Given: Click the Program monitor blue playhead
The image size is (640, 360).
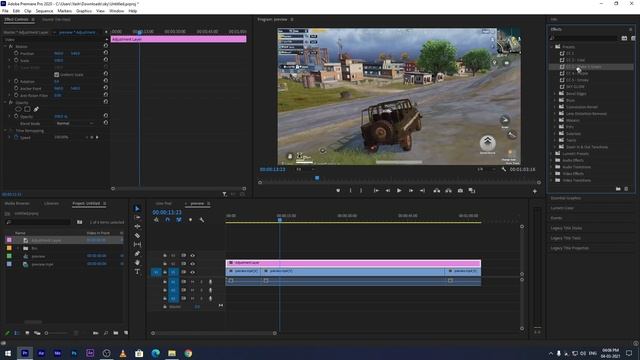Looking at the screenshot, I should click(317, 178).
